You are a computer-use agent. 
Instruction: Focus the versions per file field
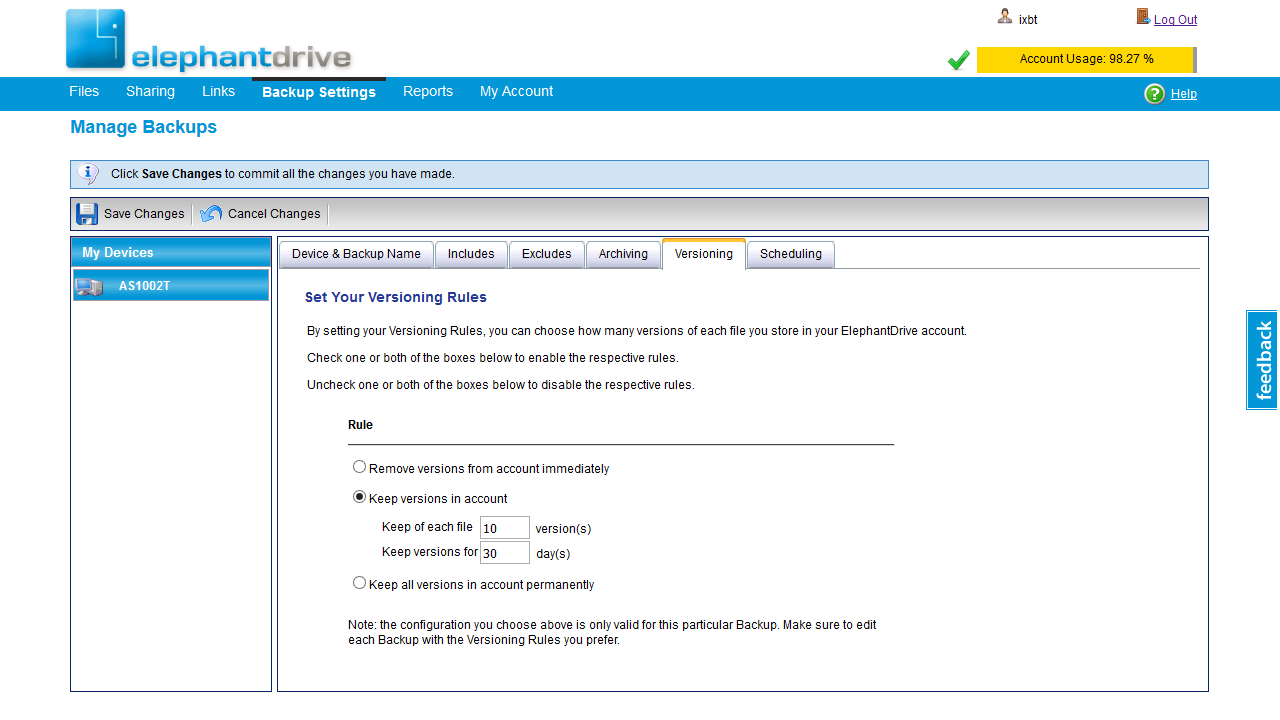coord(505,528)
